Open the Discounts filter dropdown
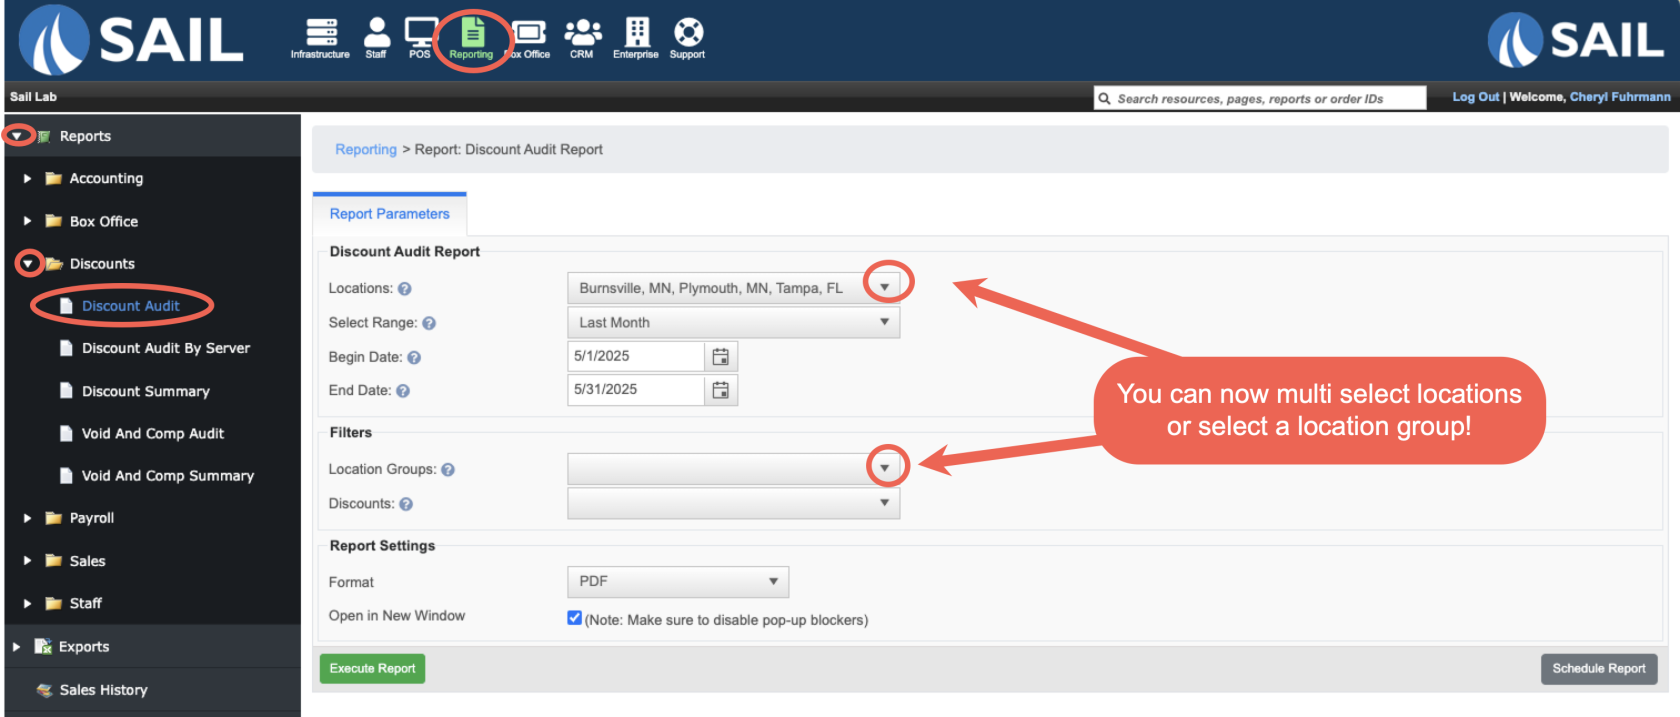The height and width of the screenshot is (717, 1680). [733, 503]
